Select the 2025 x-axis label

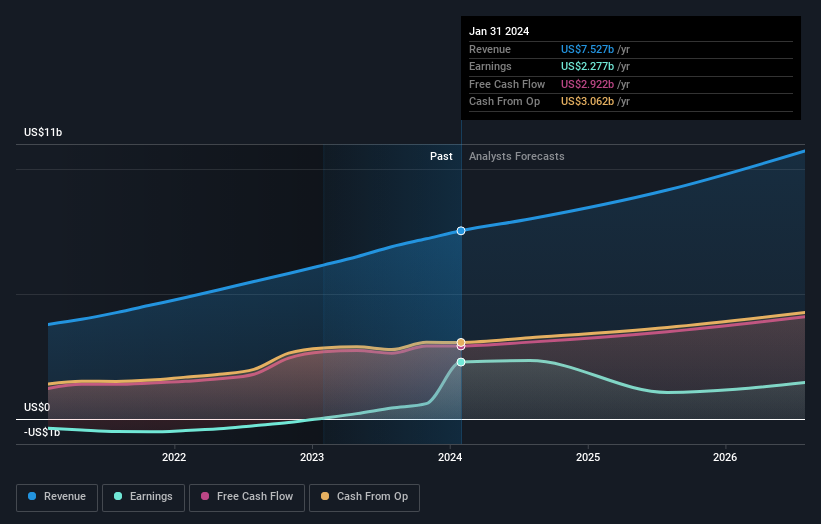click(x=588, y=457)
